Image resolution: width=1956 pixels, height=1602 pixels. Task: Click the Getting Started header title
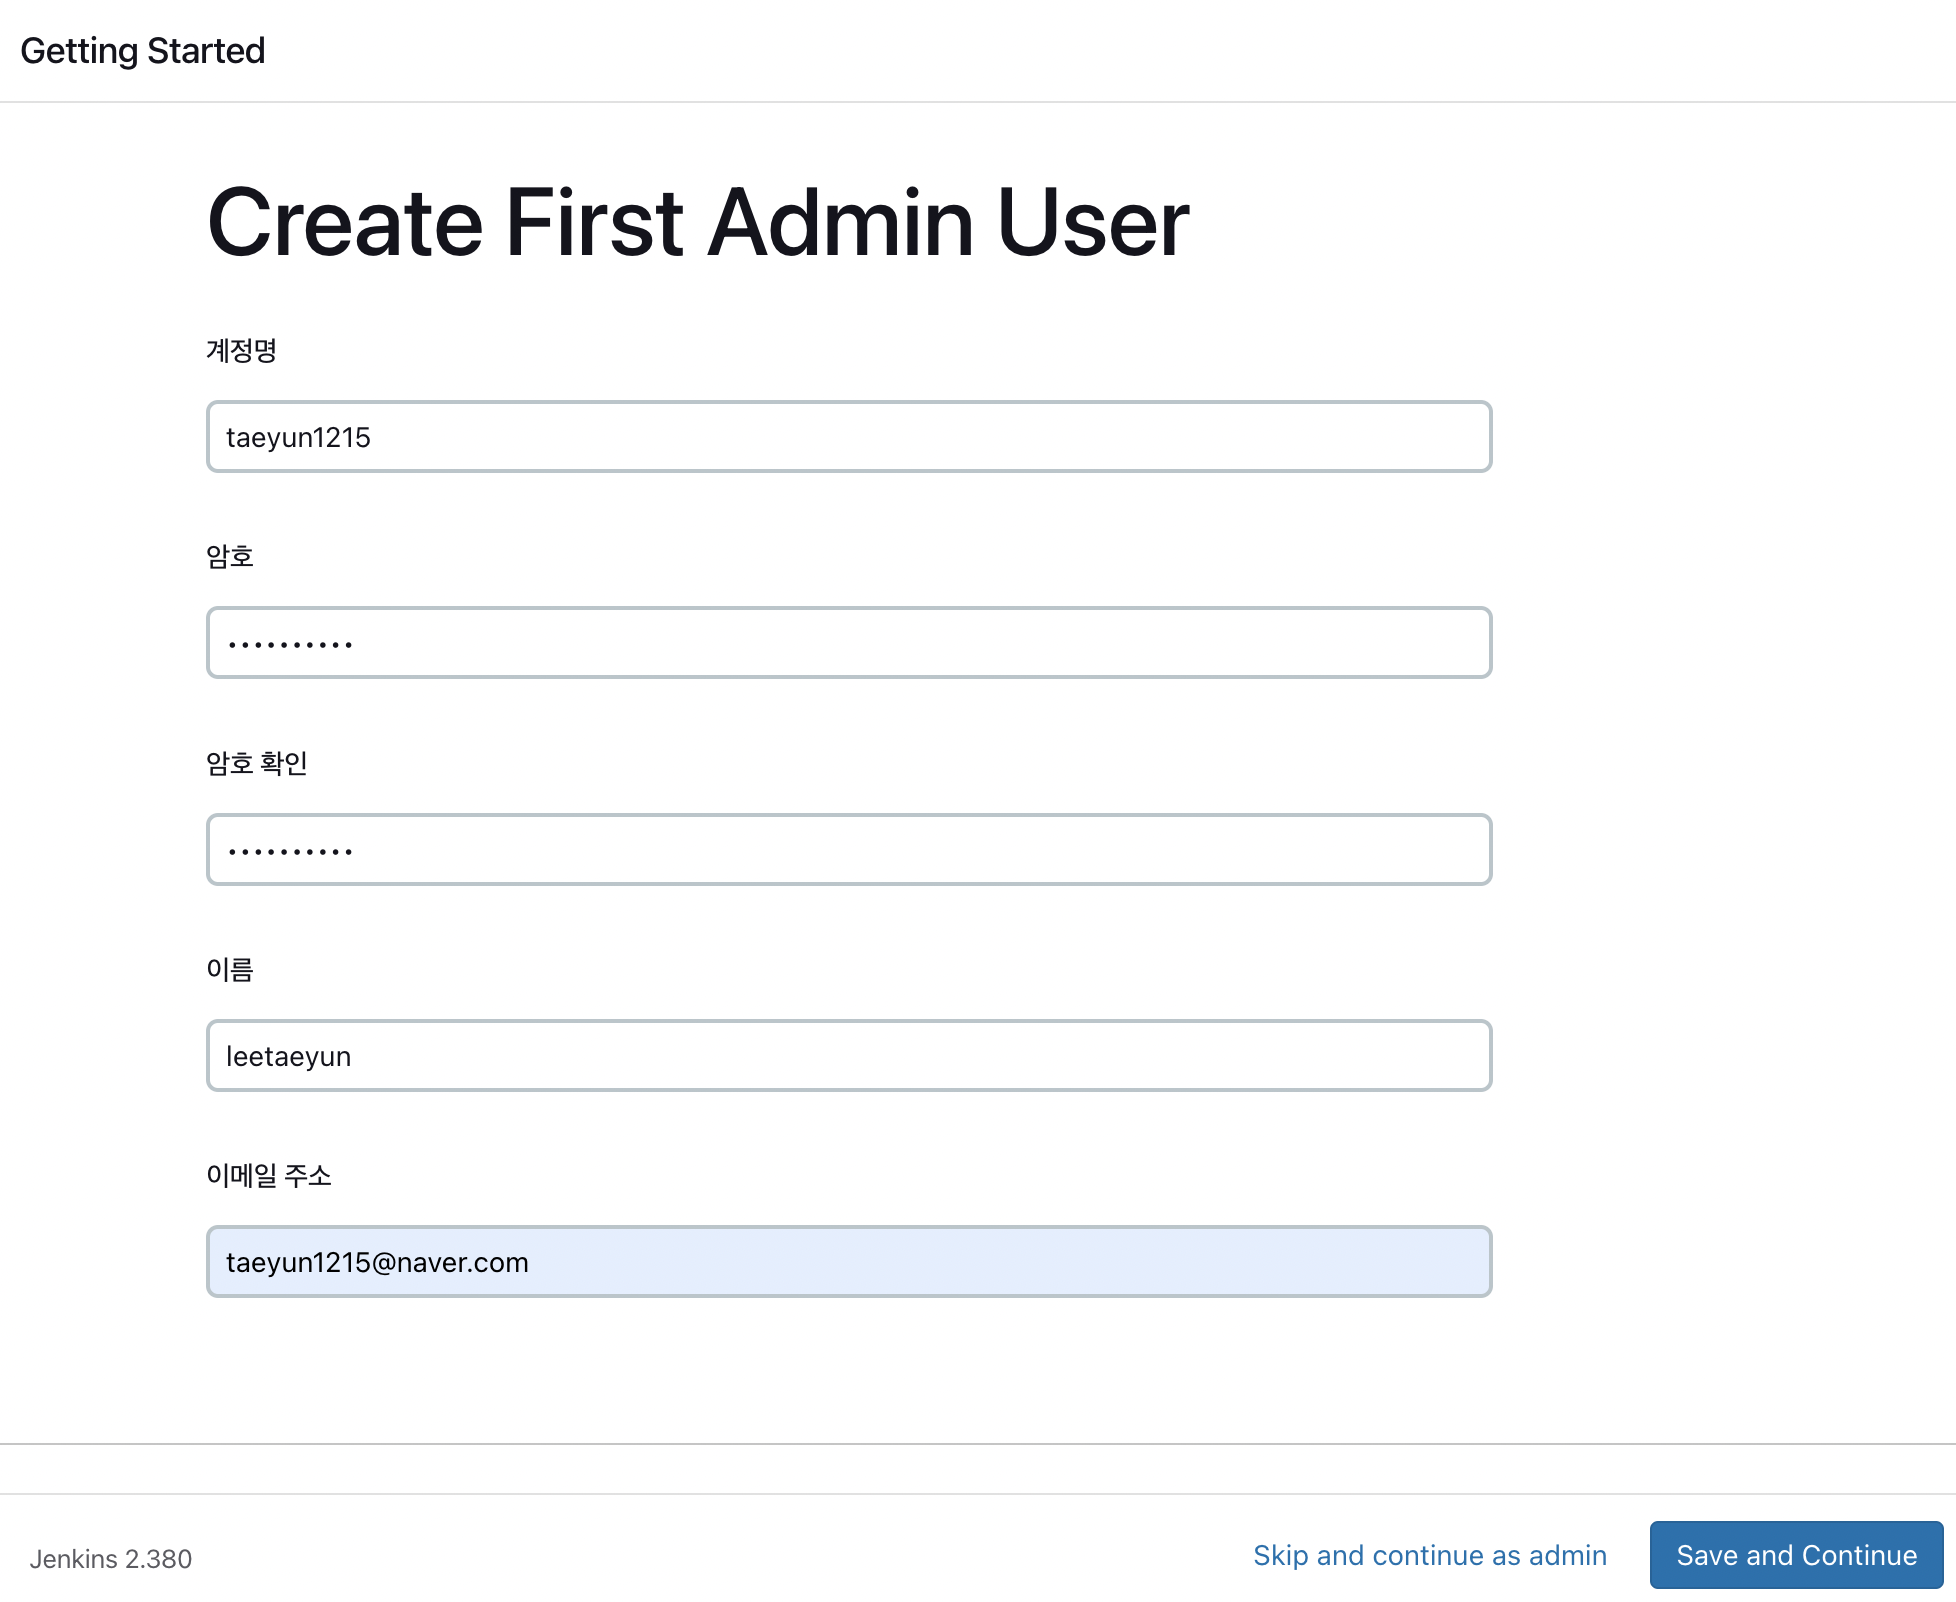143,51
